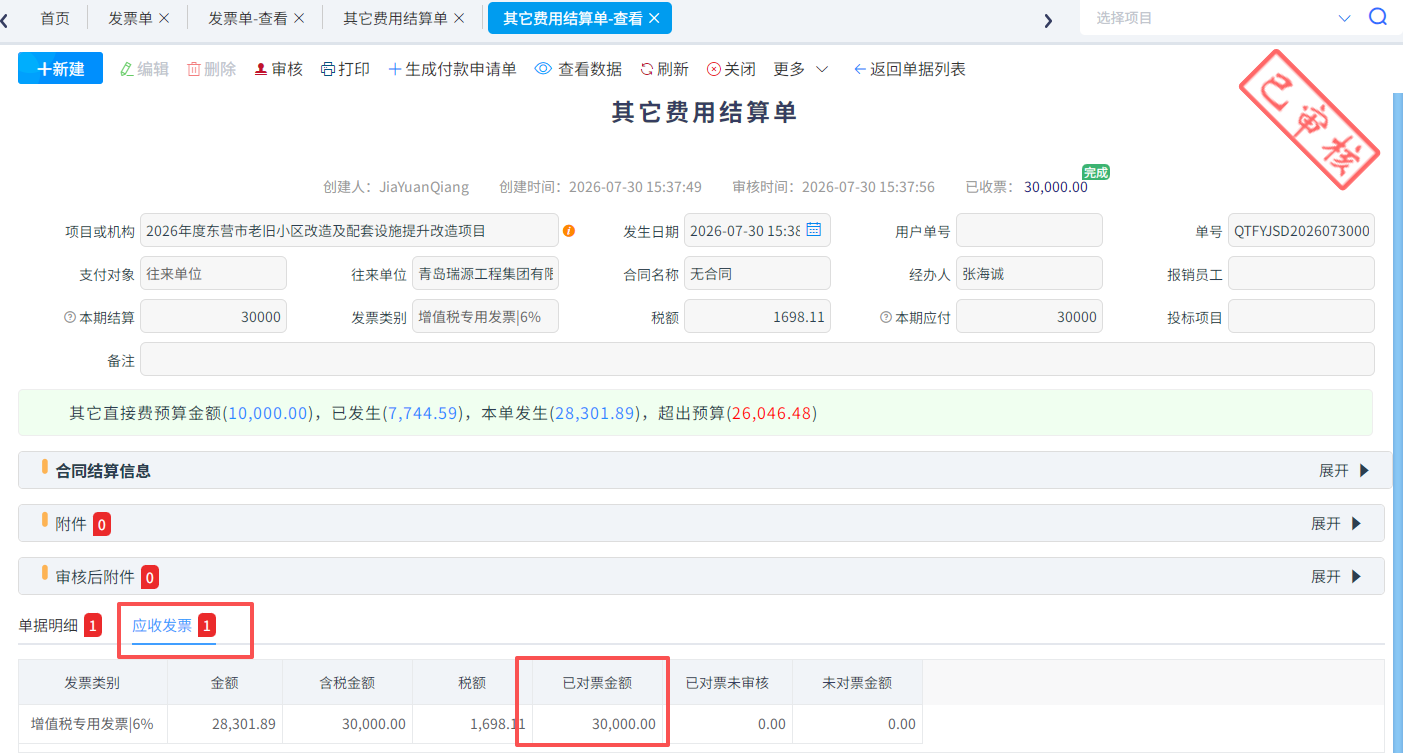The image size is (1403, 753).
Task: Click the 项目或机构 input field
Action: tap(349, 230)
